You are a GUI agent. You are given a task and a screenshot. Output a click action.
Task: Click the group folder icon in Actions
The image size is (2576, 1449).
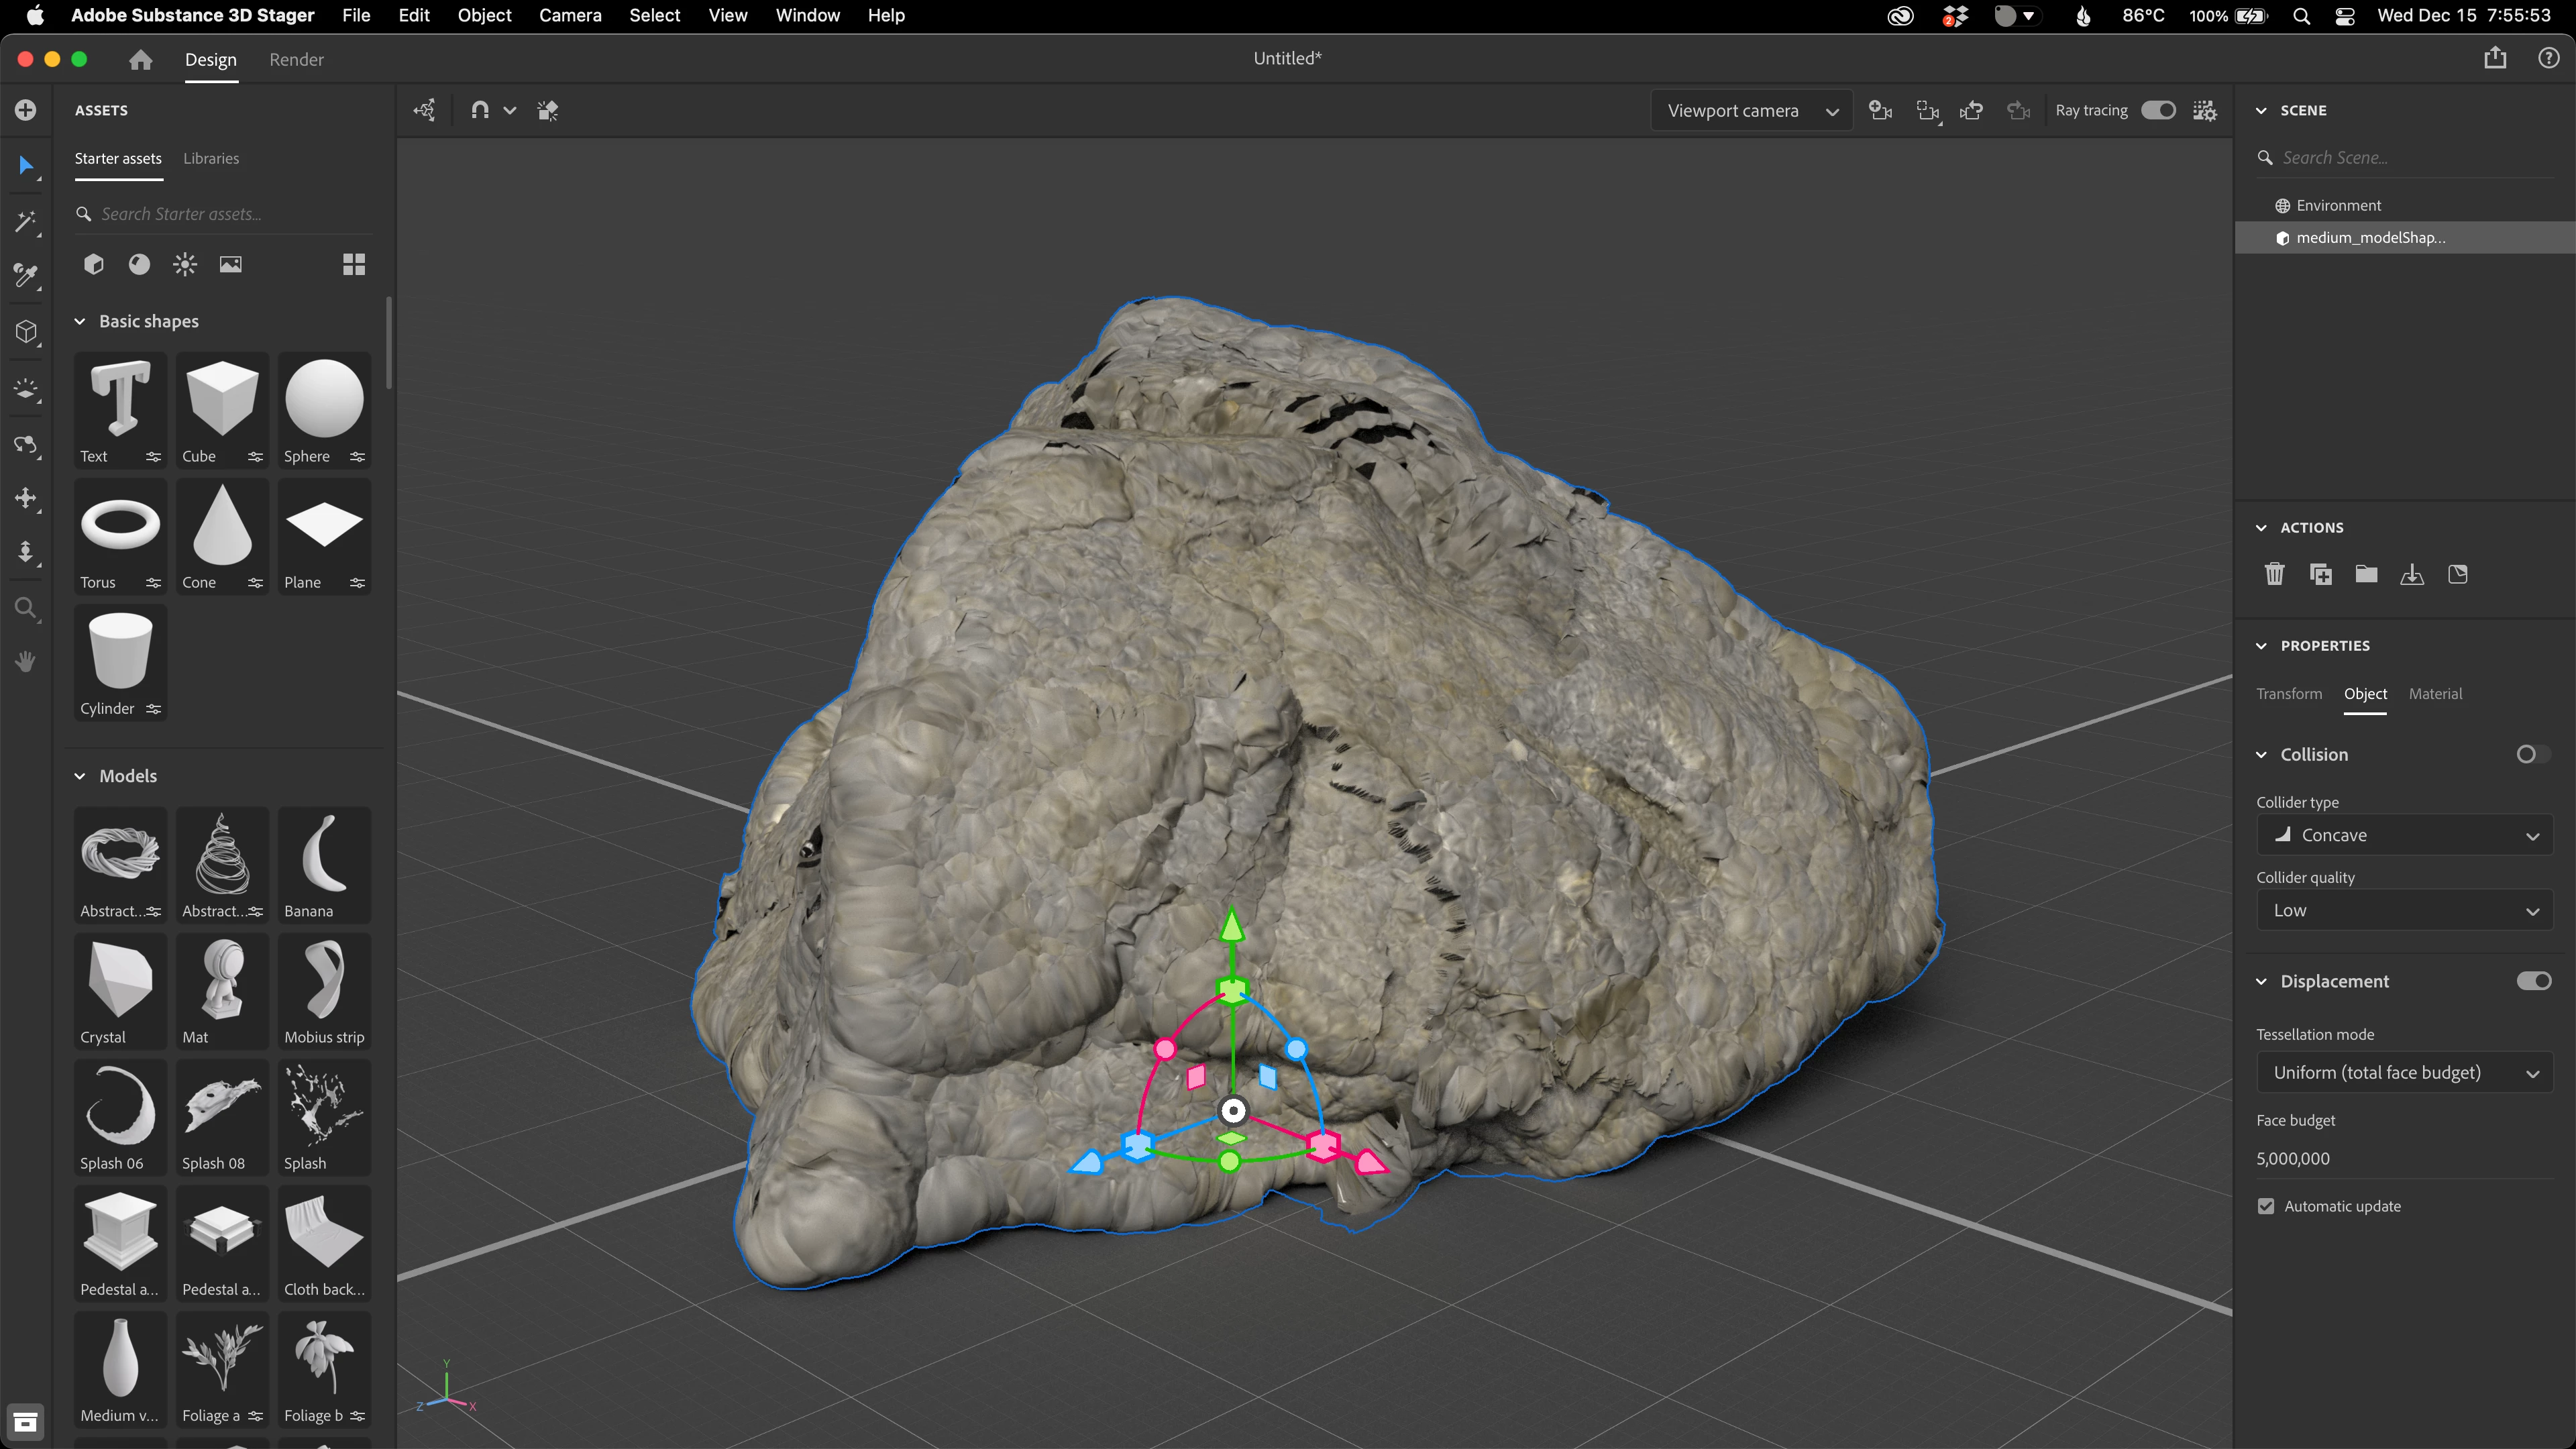coord(2366,574)
